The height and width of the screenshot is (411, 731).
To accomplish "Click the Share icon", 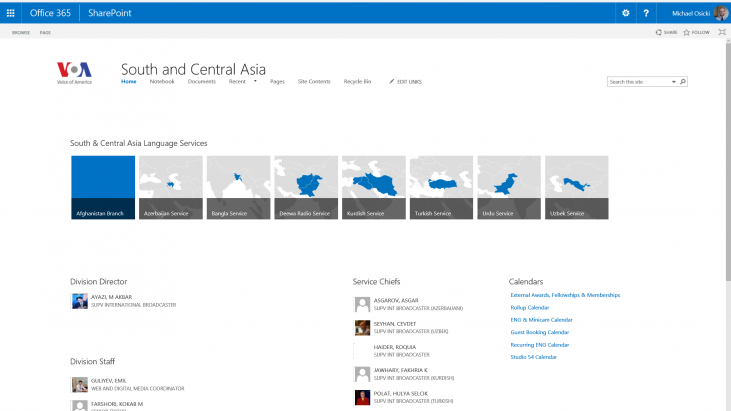I will click(658, 32).
